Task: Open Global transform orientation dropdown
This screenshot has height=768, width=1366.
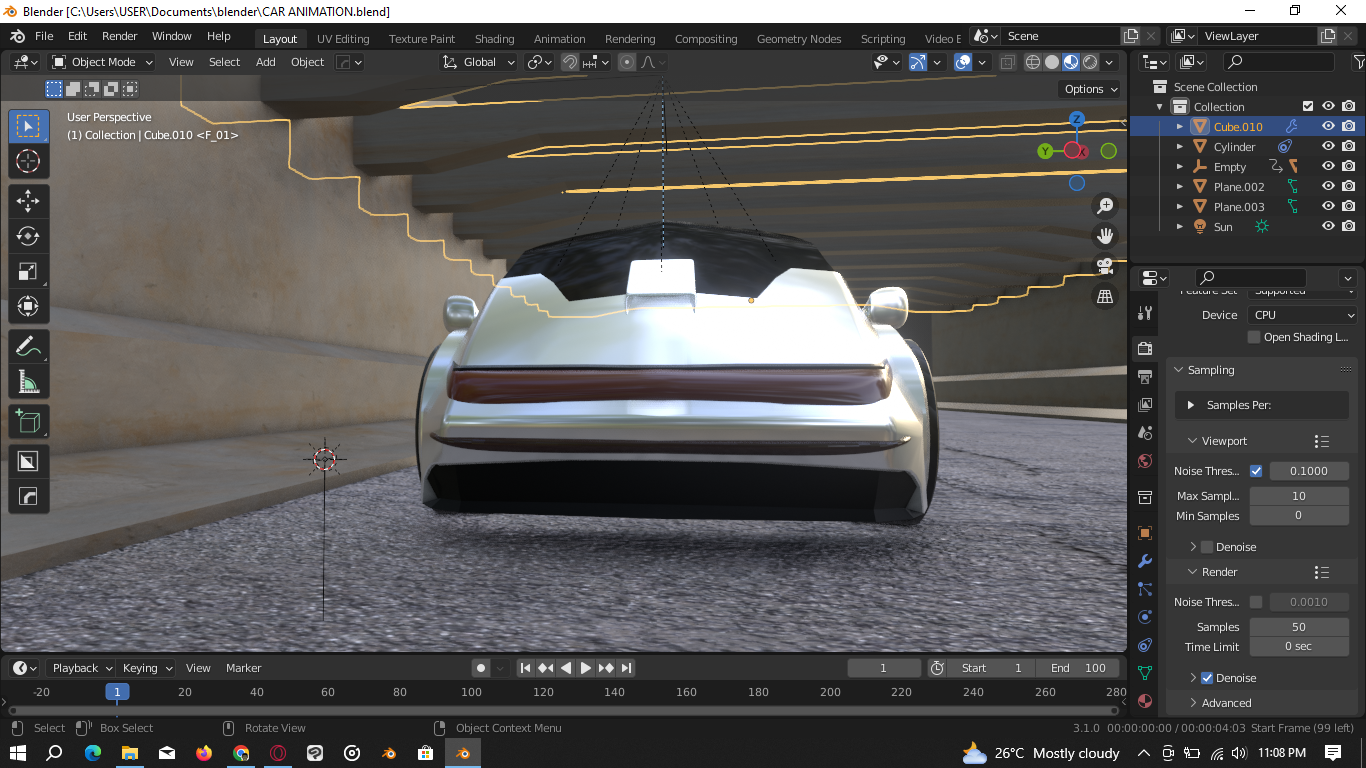Action: 479,62
